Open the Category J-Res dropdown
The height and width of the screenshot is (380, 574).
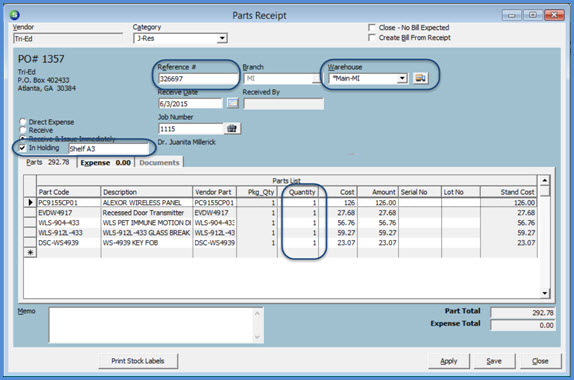222,38
